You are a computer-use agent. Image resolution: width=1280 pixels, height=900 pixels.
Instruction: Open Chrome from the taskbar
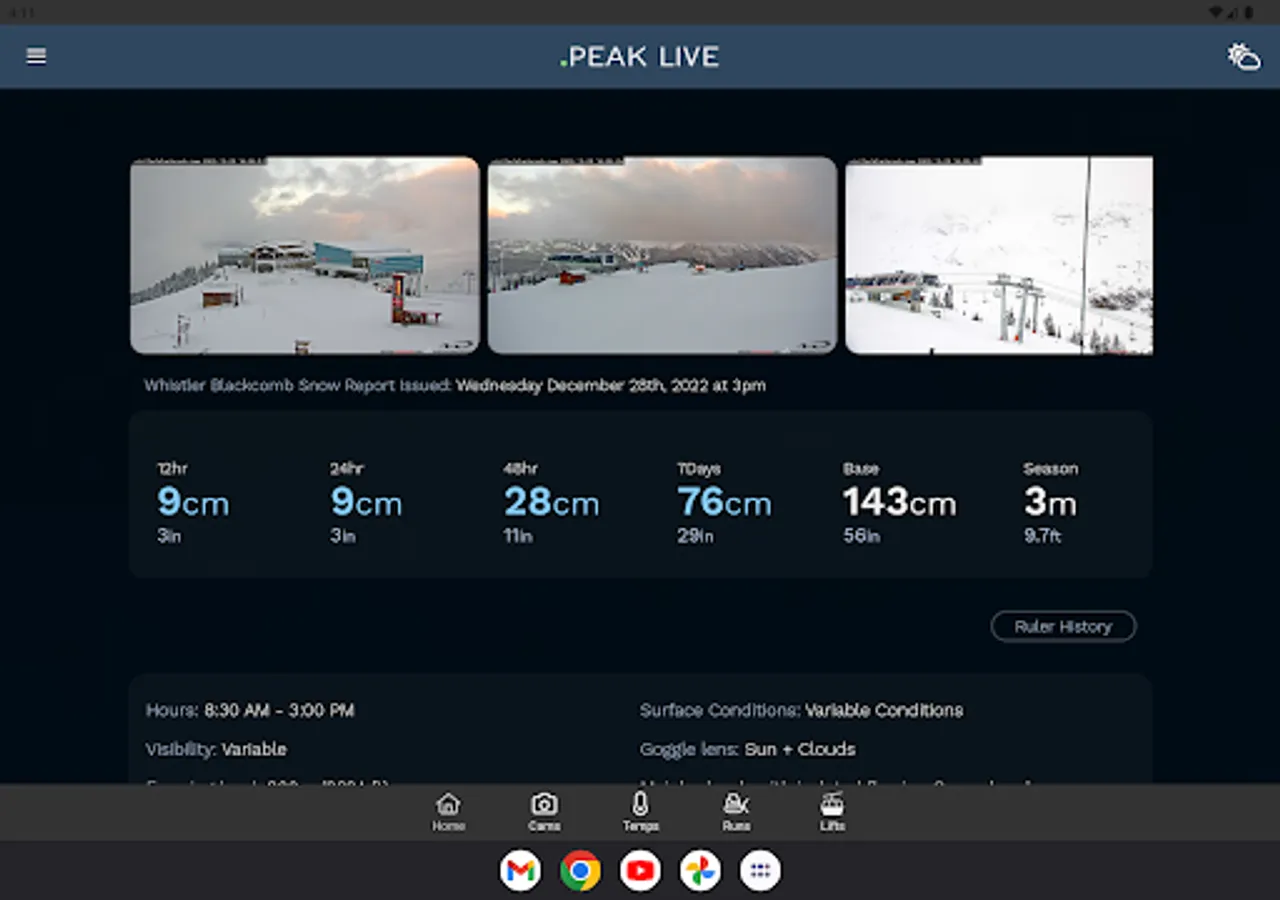pyautogui.click(x=580, y=871)
